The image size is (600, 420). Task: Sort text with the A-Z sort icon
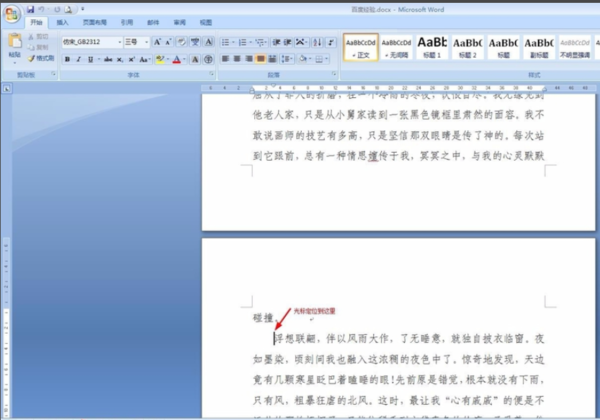pyautogui.click(x=317, y=42)
